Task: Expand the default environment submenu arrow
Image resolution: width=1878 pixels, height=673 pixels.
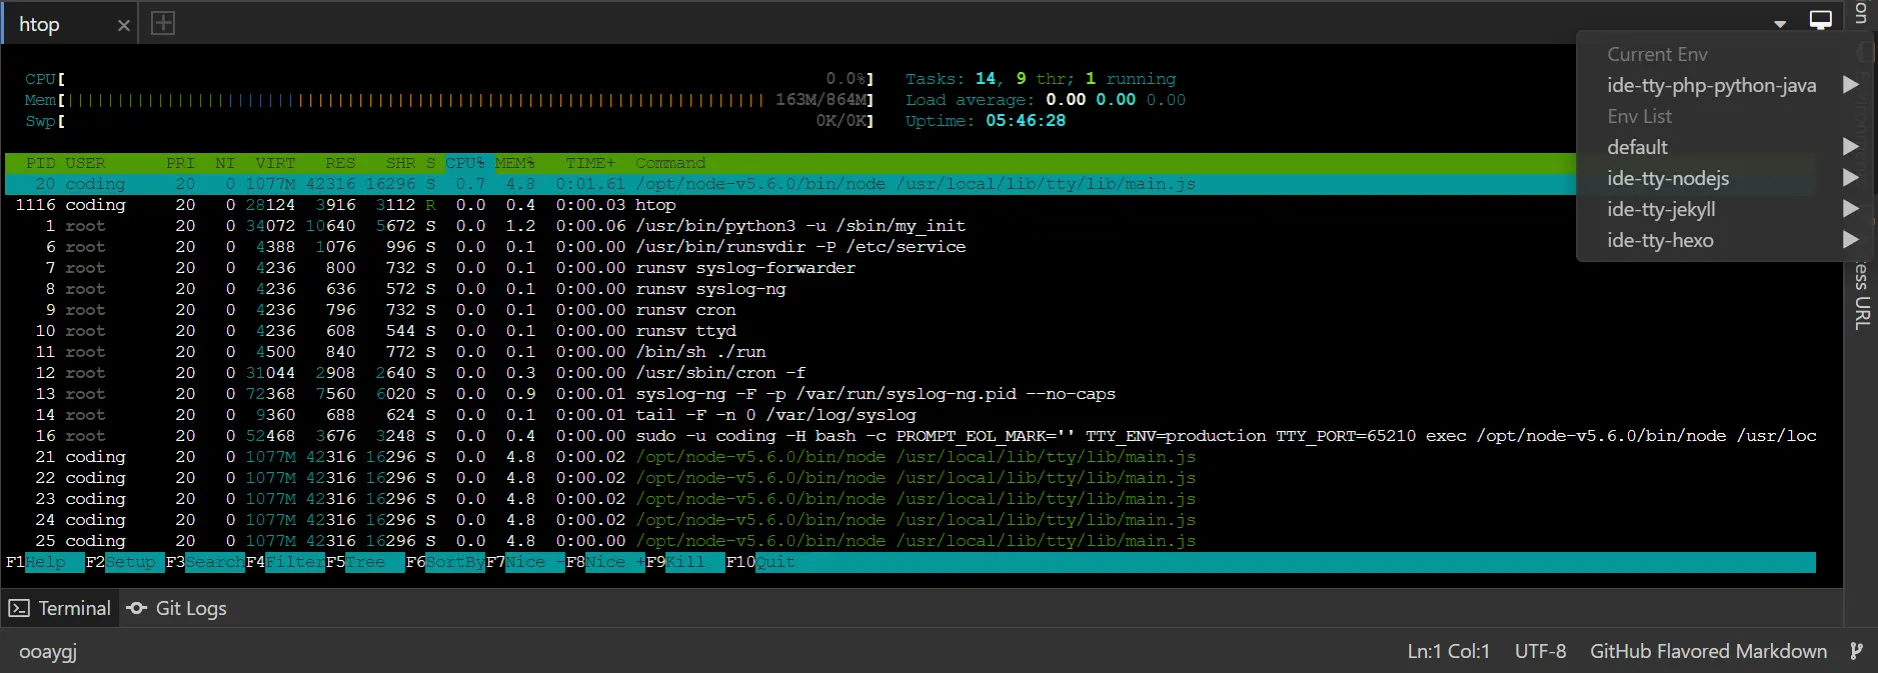Action: click(x=1851, y=147)
